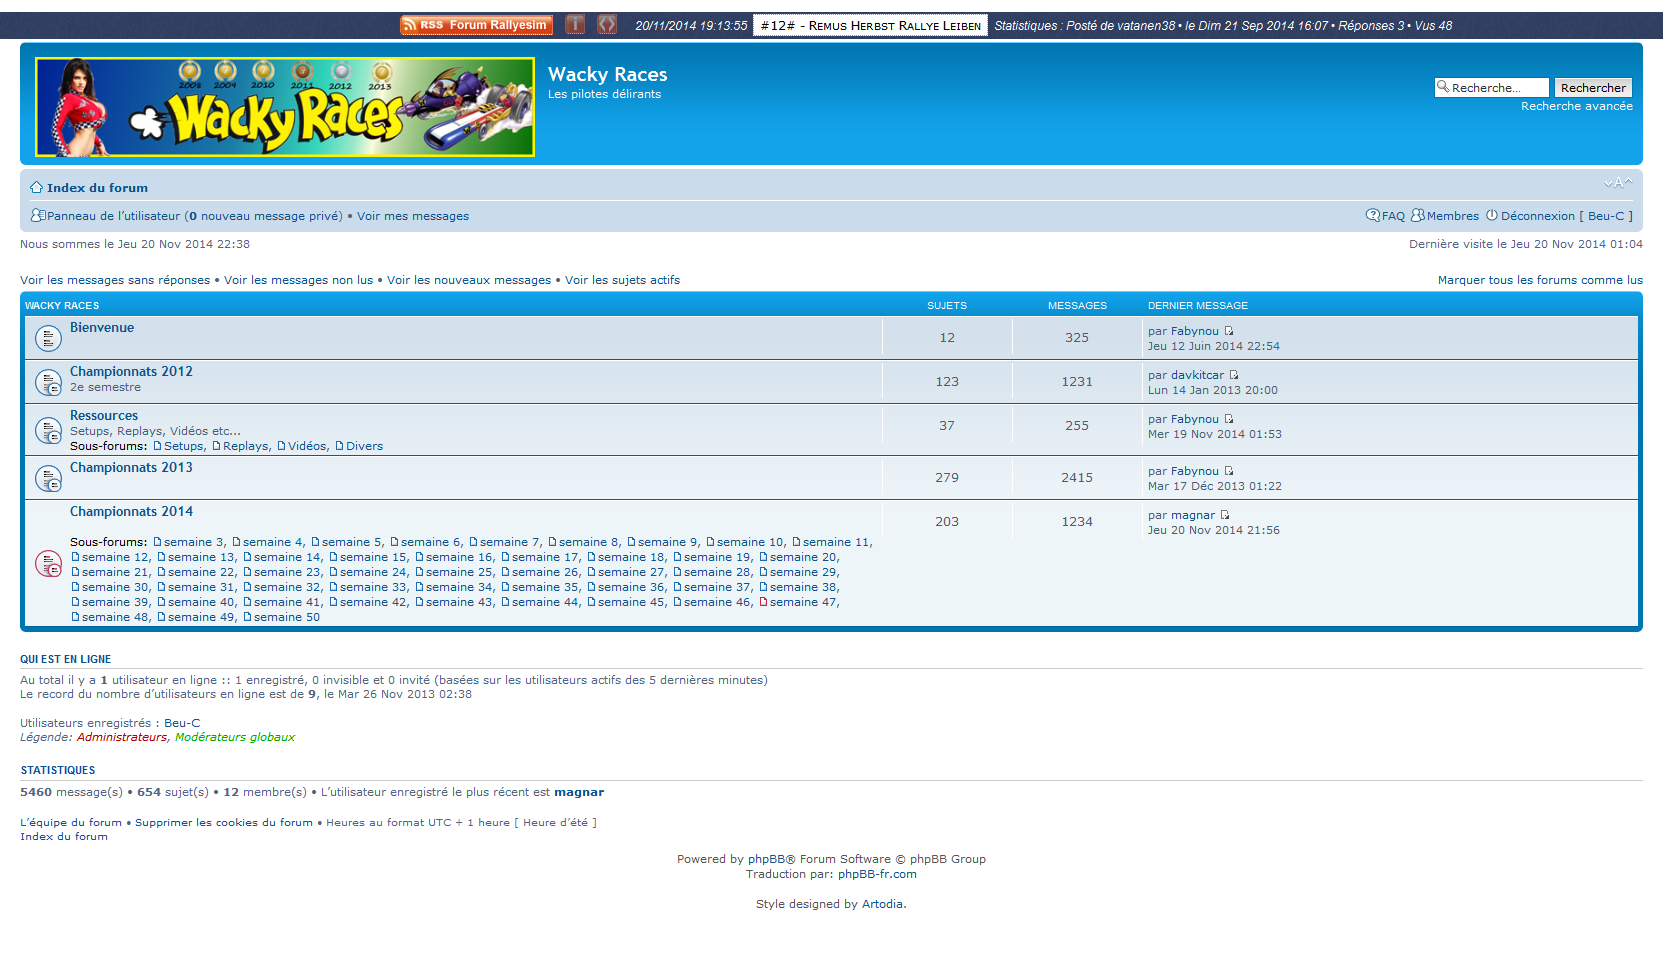1663x959 pixels.
Task: Click the Wacky Races banner logo
Action: (x=285, y=107)
